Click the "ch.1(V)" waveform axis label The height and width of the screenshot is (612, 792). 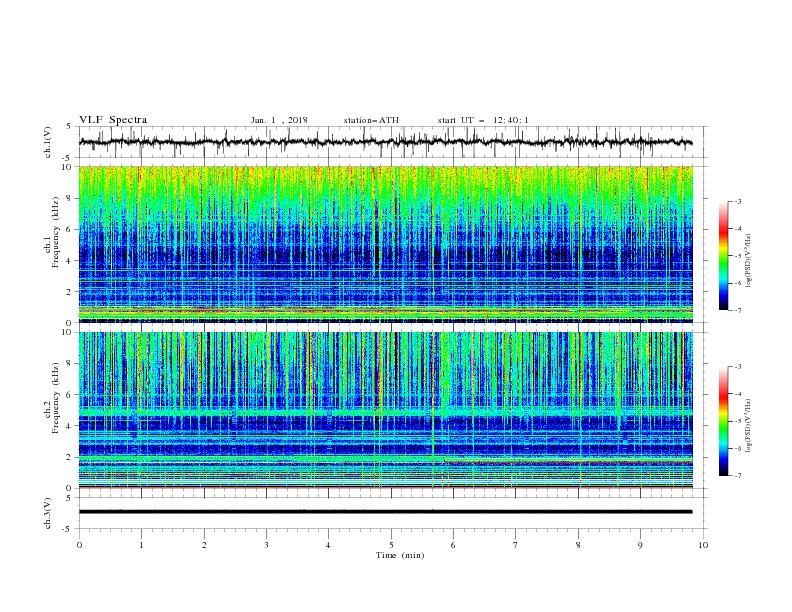pos(48,142)
